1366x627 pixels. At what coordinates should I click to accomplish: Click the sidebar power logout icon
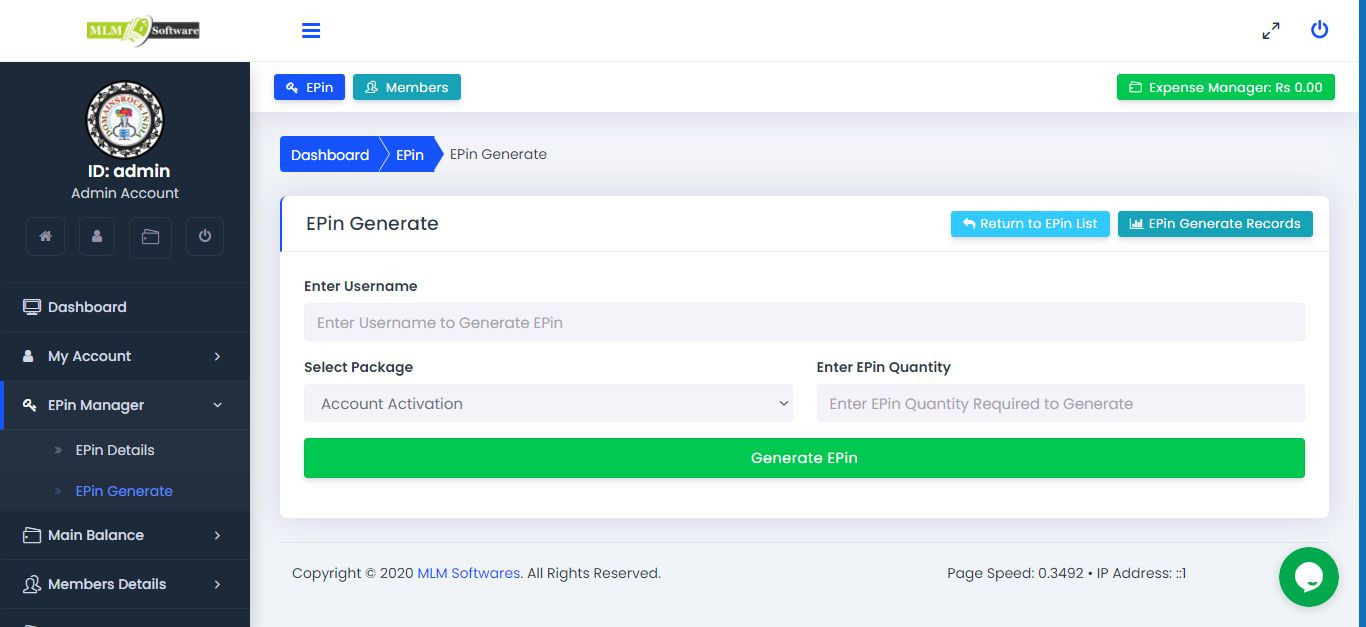[x=204, y=237]
